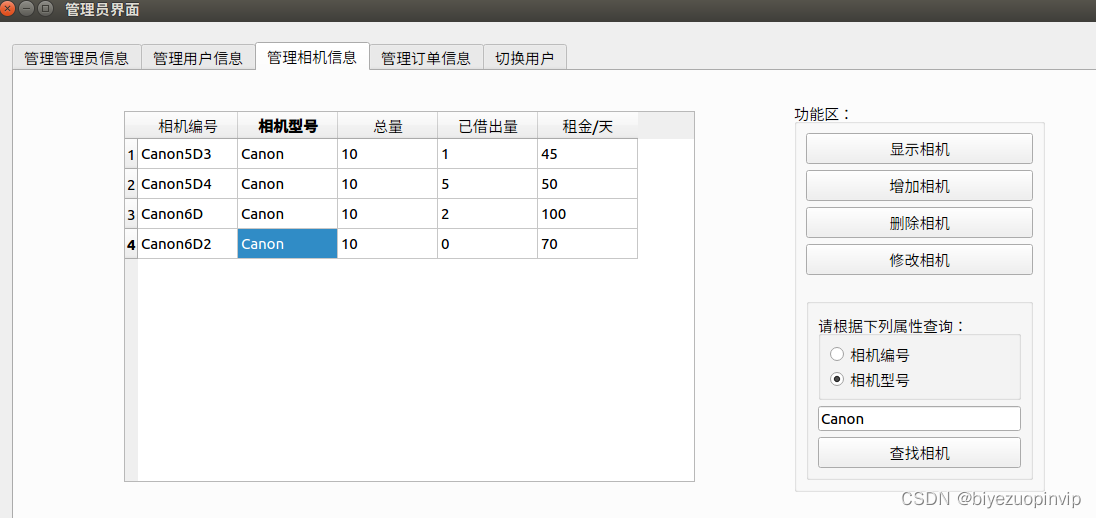Select the 已借出量 cell 0 in Canon6D2 row

point(487,244)
